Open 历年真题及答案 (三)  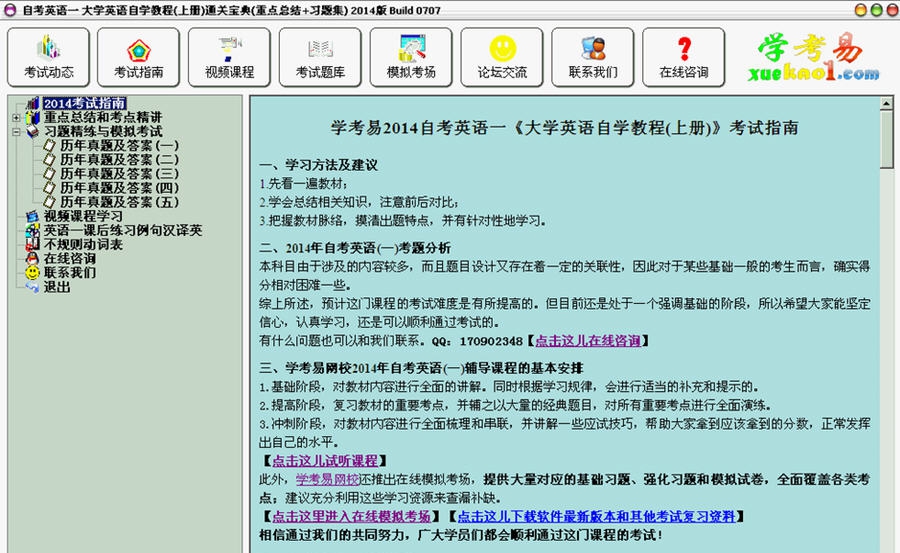pos(119,173)
